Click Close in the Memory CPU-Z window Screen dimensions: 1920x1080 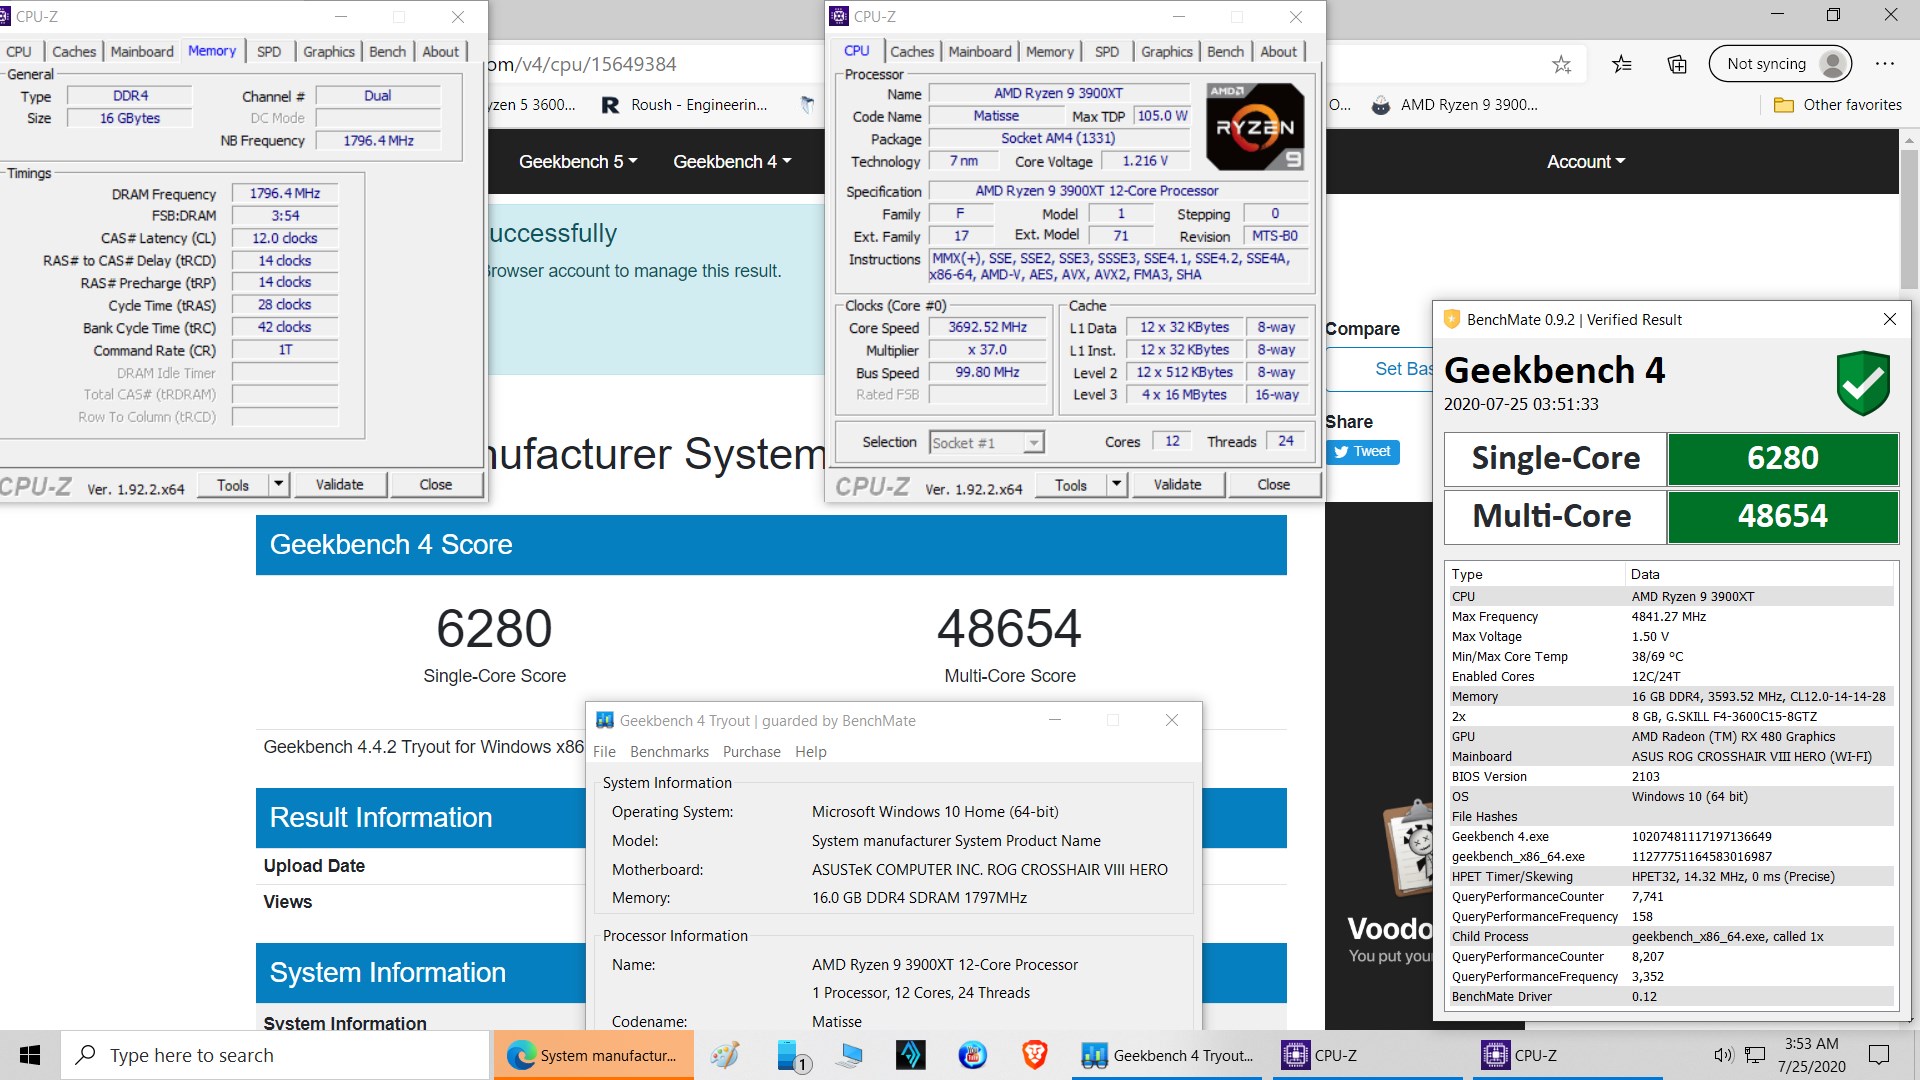click(435, 484)
